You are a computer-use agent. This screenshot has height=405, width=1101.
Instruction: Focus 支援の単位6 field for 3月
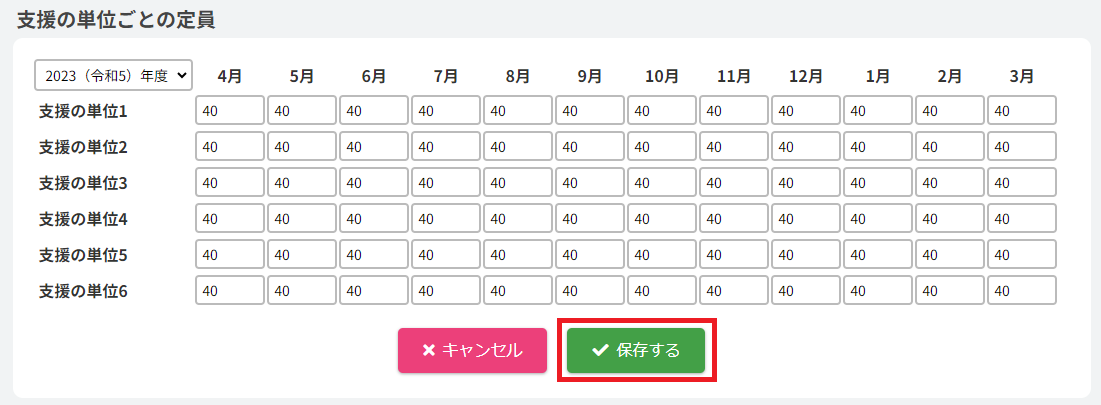pyautogui.click(x=1021, y=291)
